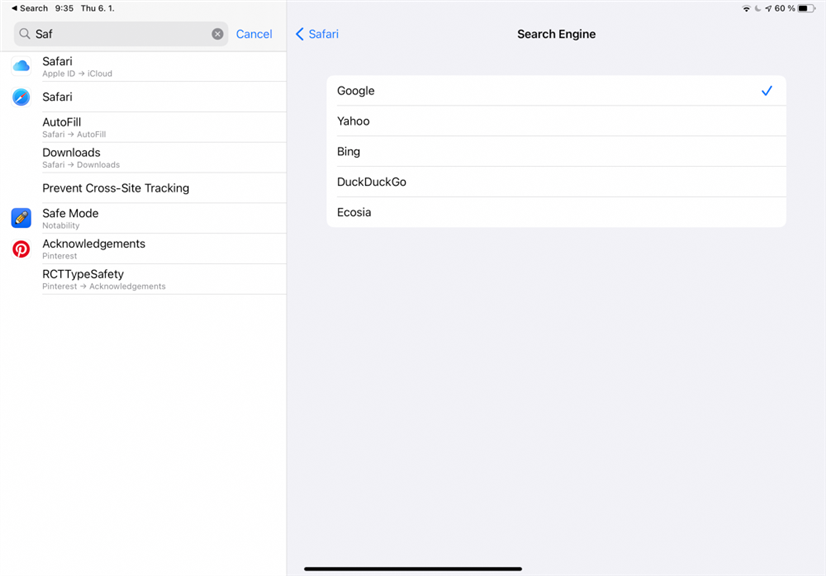Viewport: 826px width, 576px height.
Task: Tap the Safari compass icon
Action: pyautogui.click(x=21, y=97)
